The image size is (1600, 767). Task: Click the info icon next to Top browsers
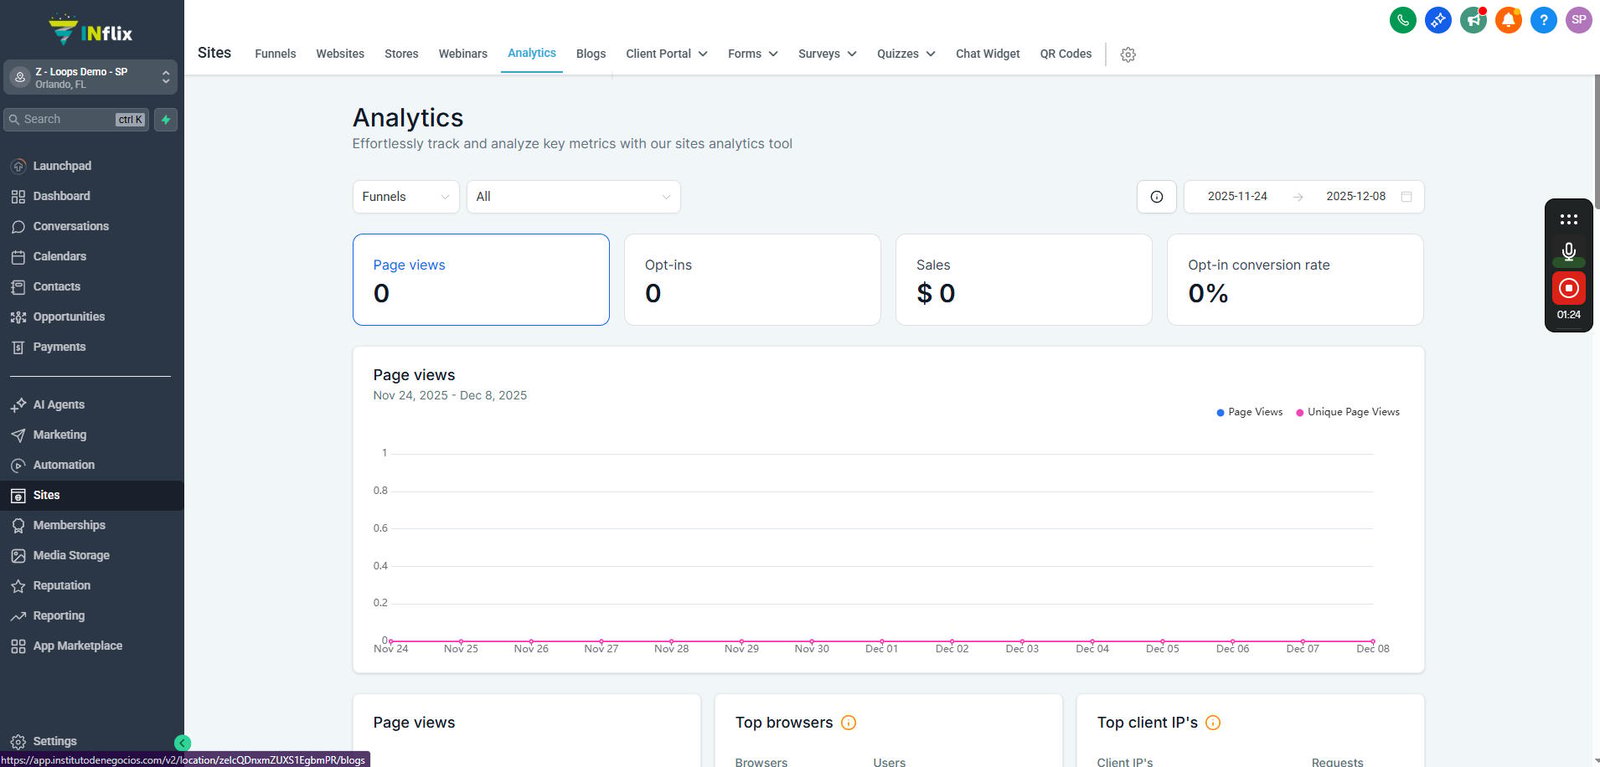click(849, 723)
